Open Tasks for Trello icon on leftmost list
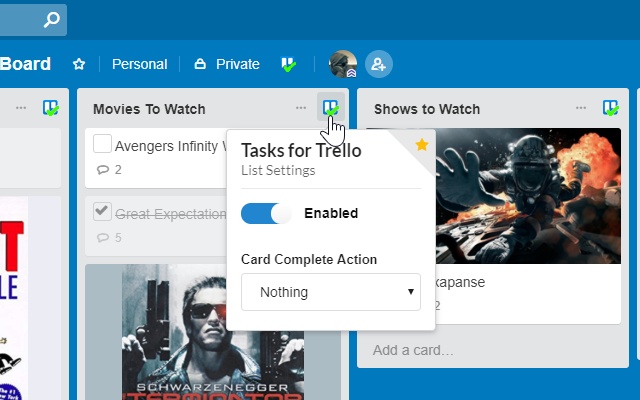Image resolution: width=640 pixels, height=400 pixels. click(x=51, y=108)
